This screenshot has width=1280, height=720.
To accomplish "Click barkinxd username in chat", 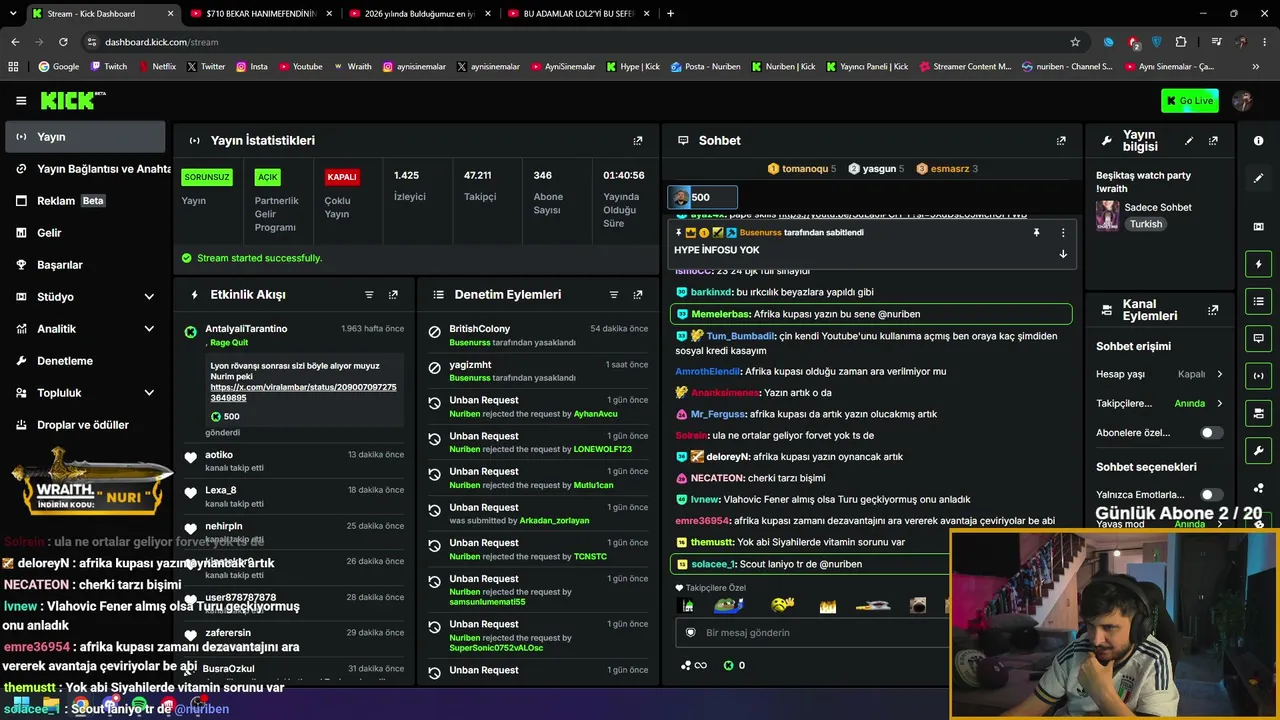I will 711,292.
